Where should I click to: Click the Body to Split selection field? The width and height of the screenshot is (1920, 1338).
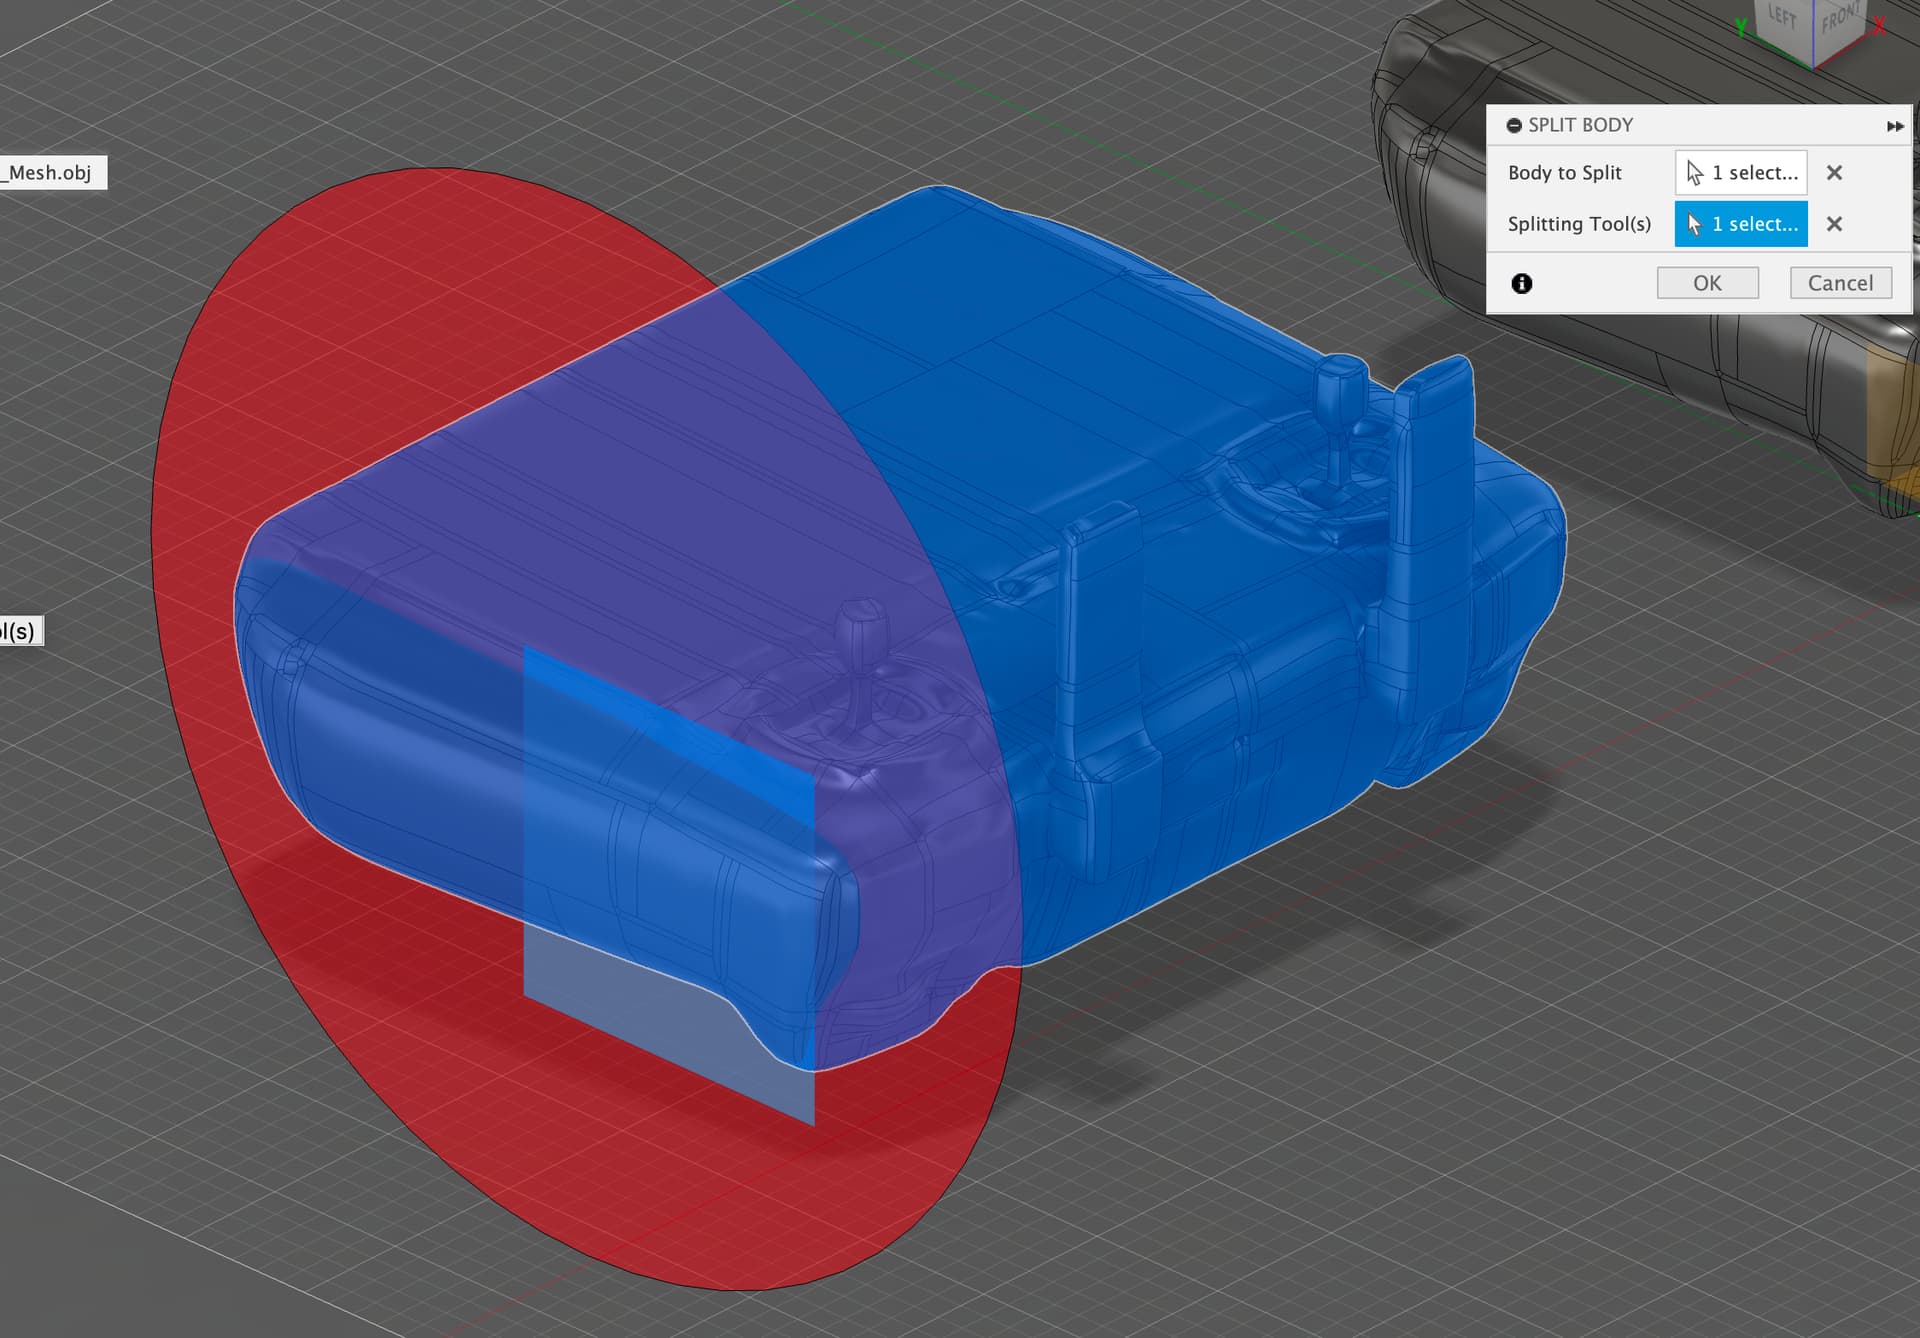point(1741,173)
